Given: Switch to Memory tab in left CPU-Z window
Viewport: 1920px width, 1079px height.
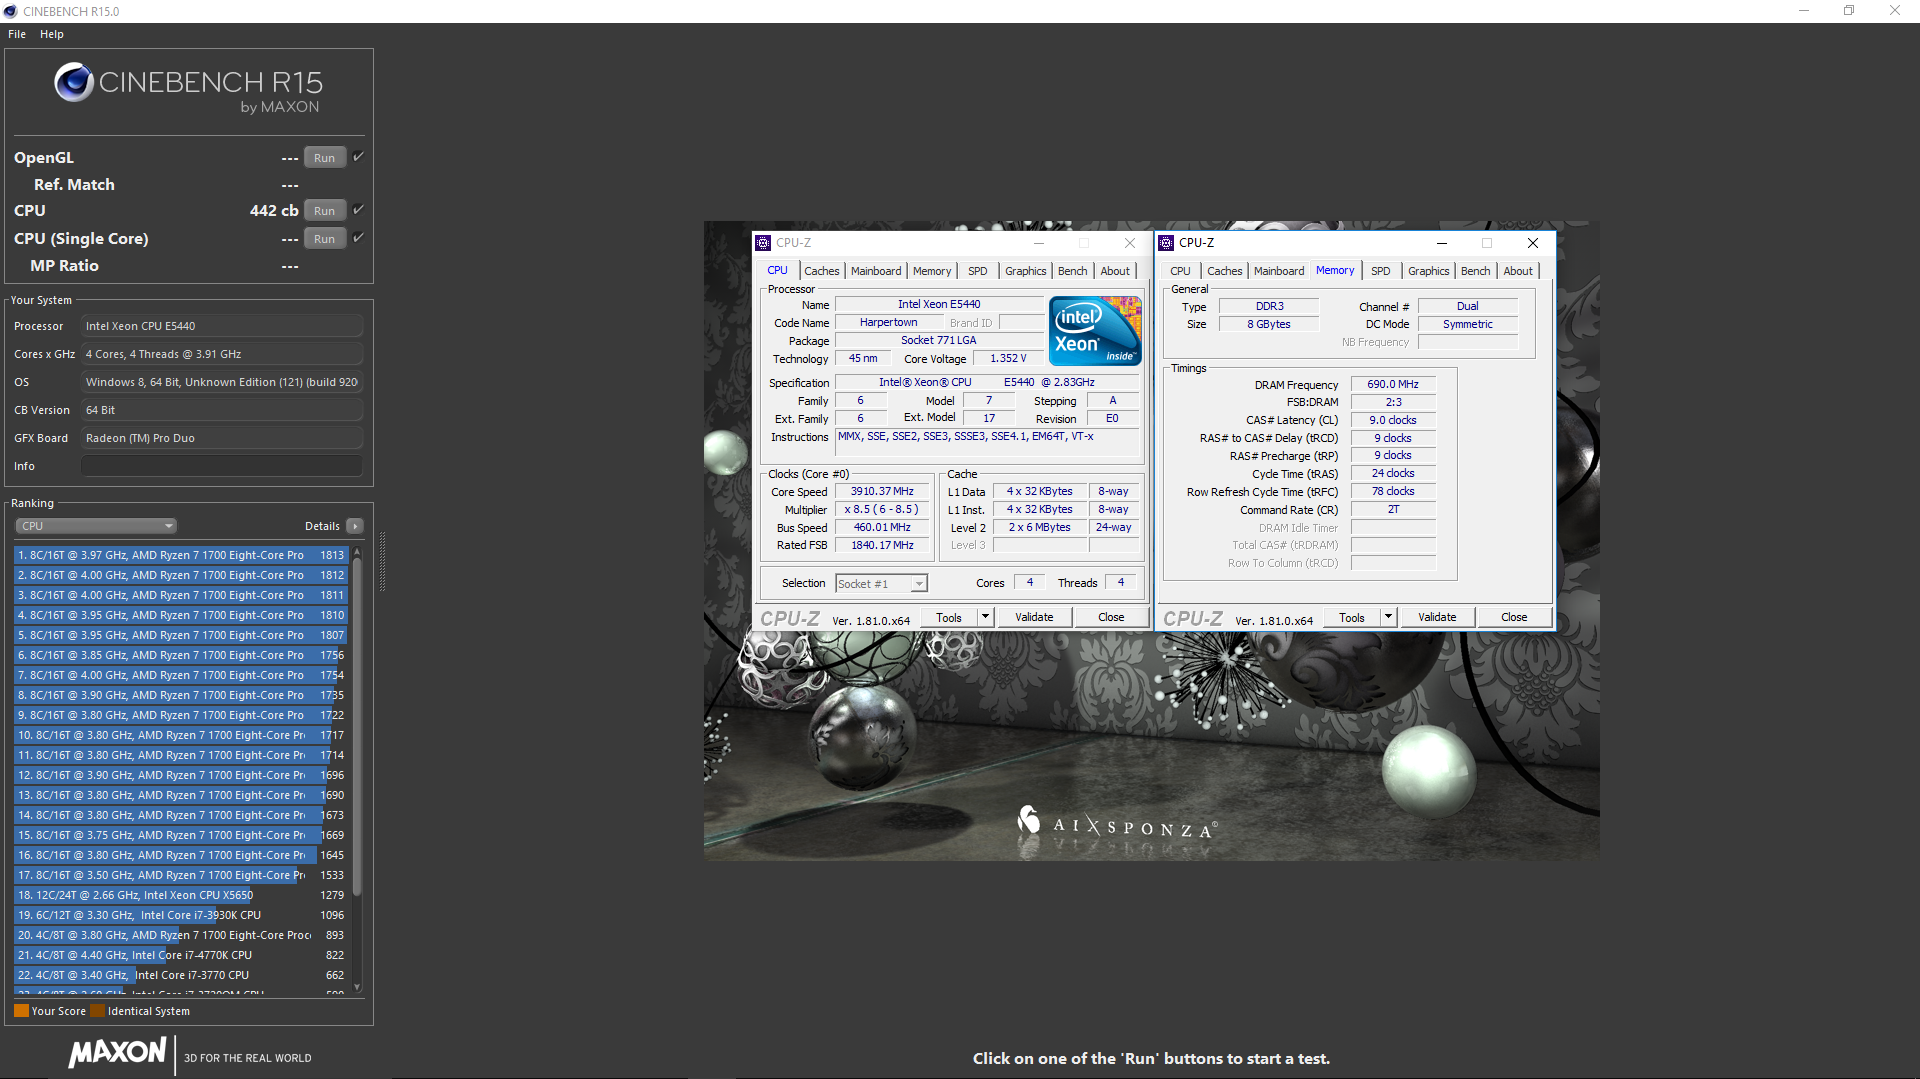Looking at the screenshot, I should click(x=932, y=271).
